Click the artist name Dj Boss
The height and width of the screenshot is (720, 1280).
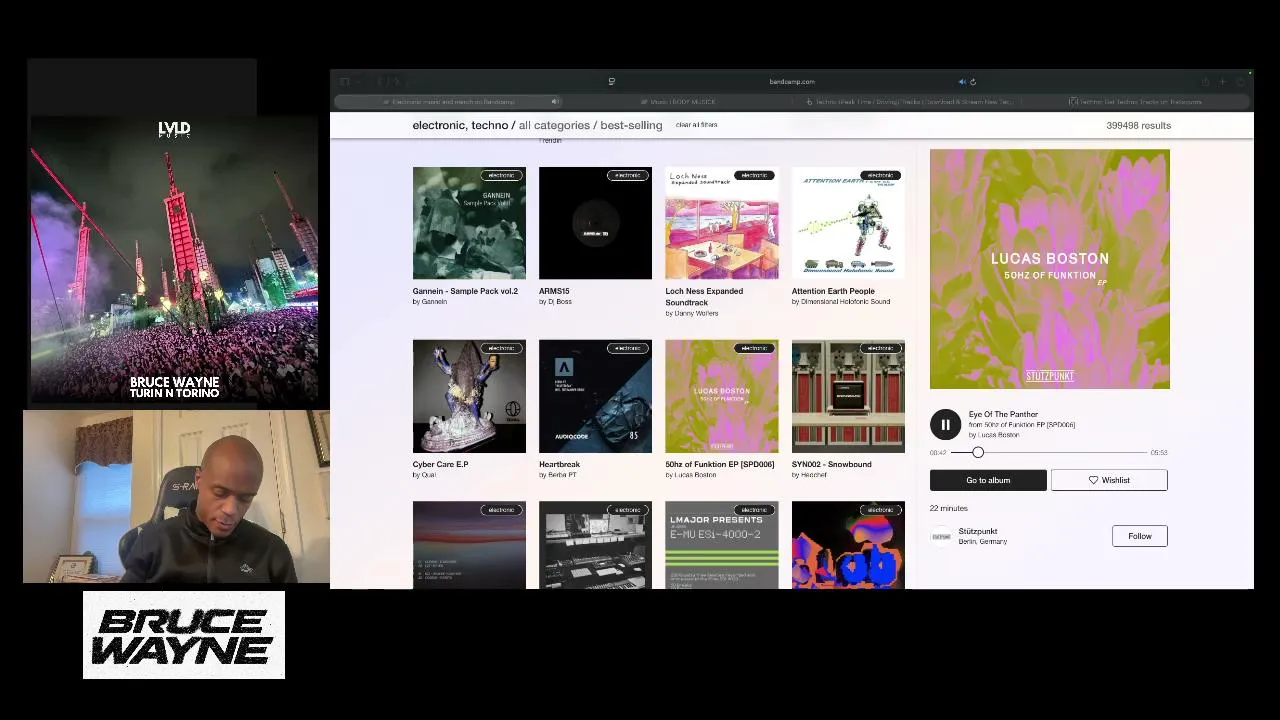[x=559, y=301]
